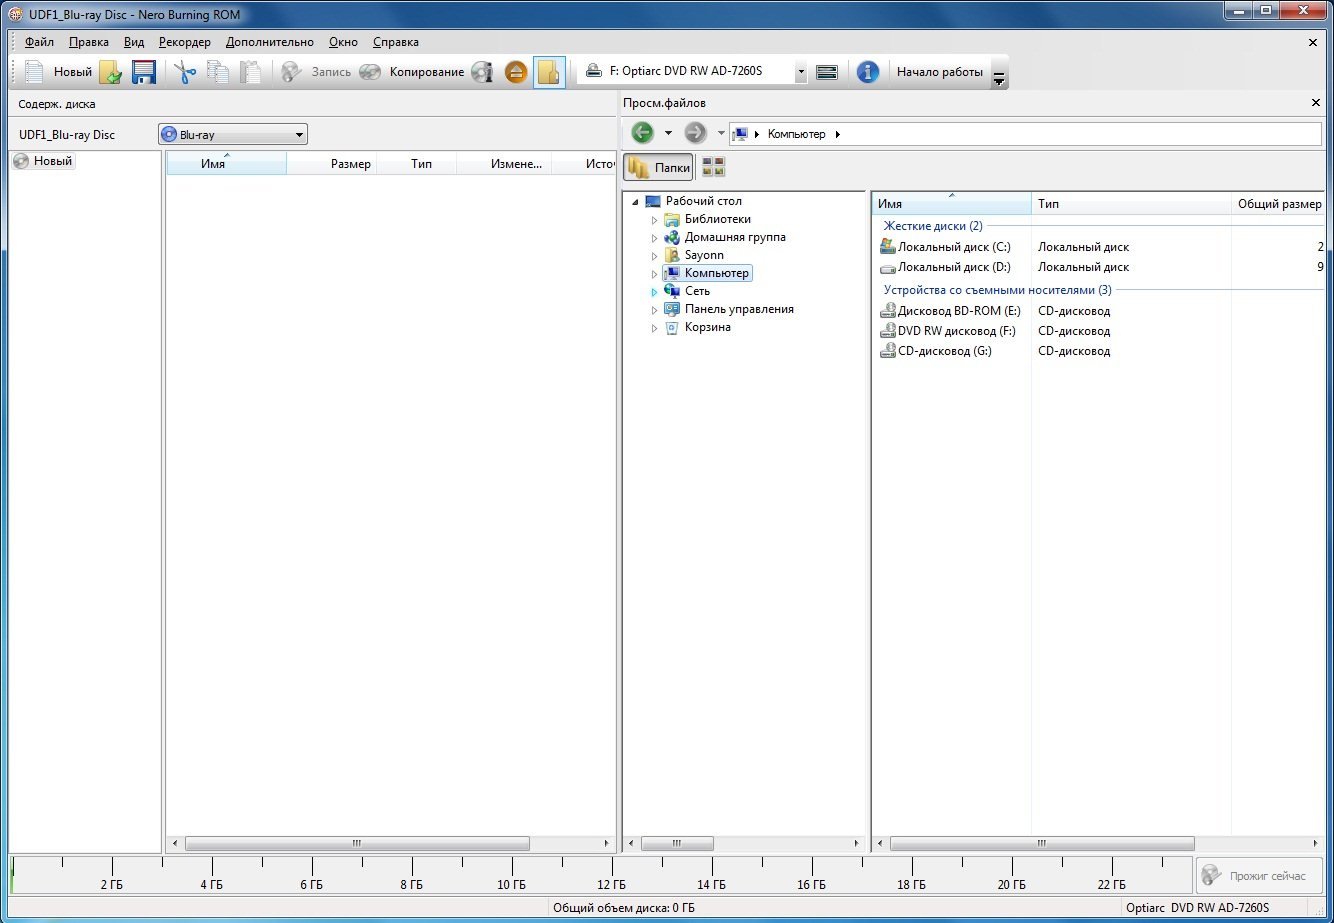Click the choose recorder drive icon
The image size is (1334, 923).
(x=826, y=72)
